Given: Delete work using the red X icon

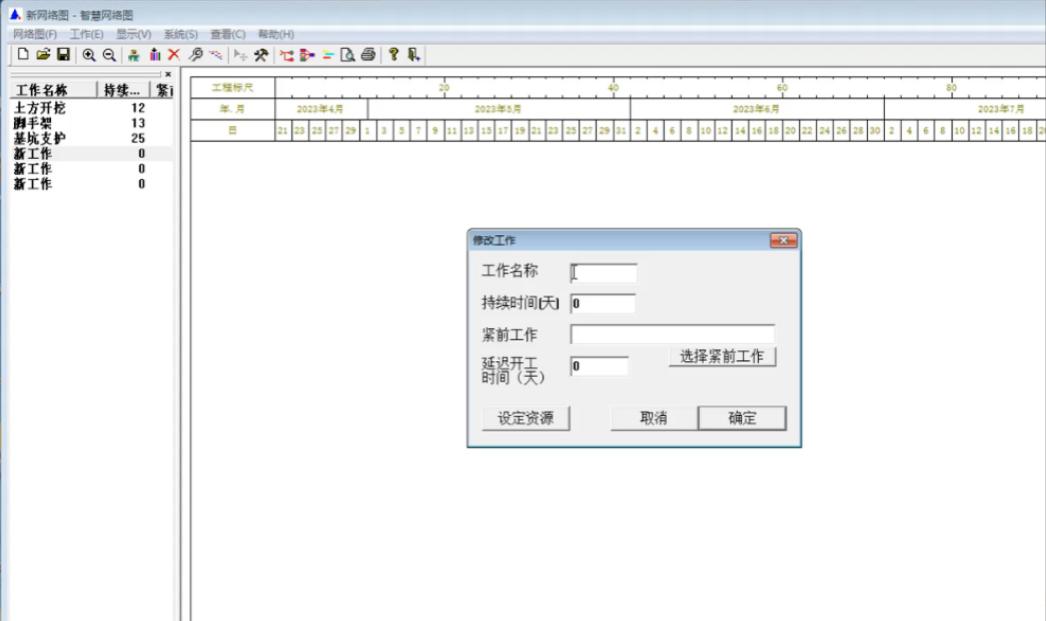Looking at the screenshot, I should point(174,55).
